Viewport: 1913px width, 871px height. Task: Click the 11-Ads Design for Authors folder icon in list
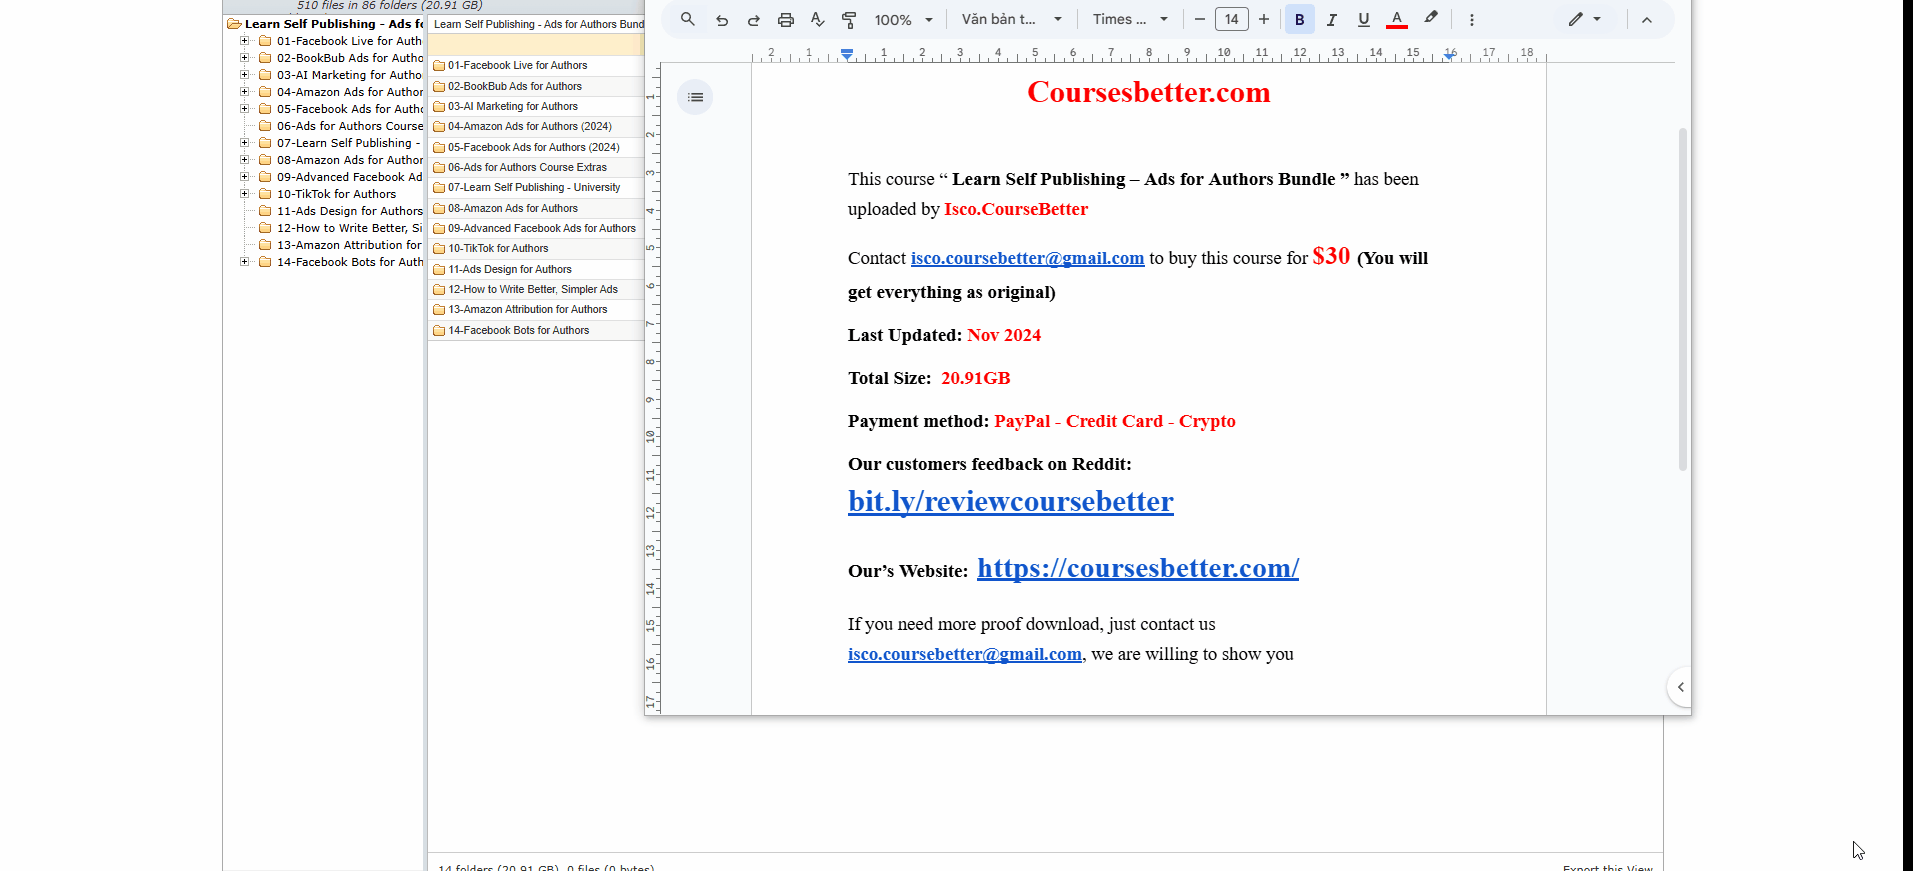(x=439, y=270)
